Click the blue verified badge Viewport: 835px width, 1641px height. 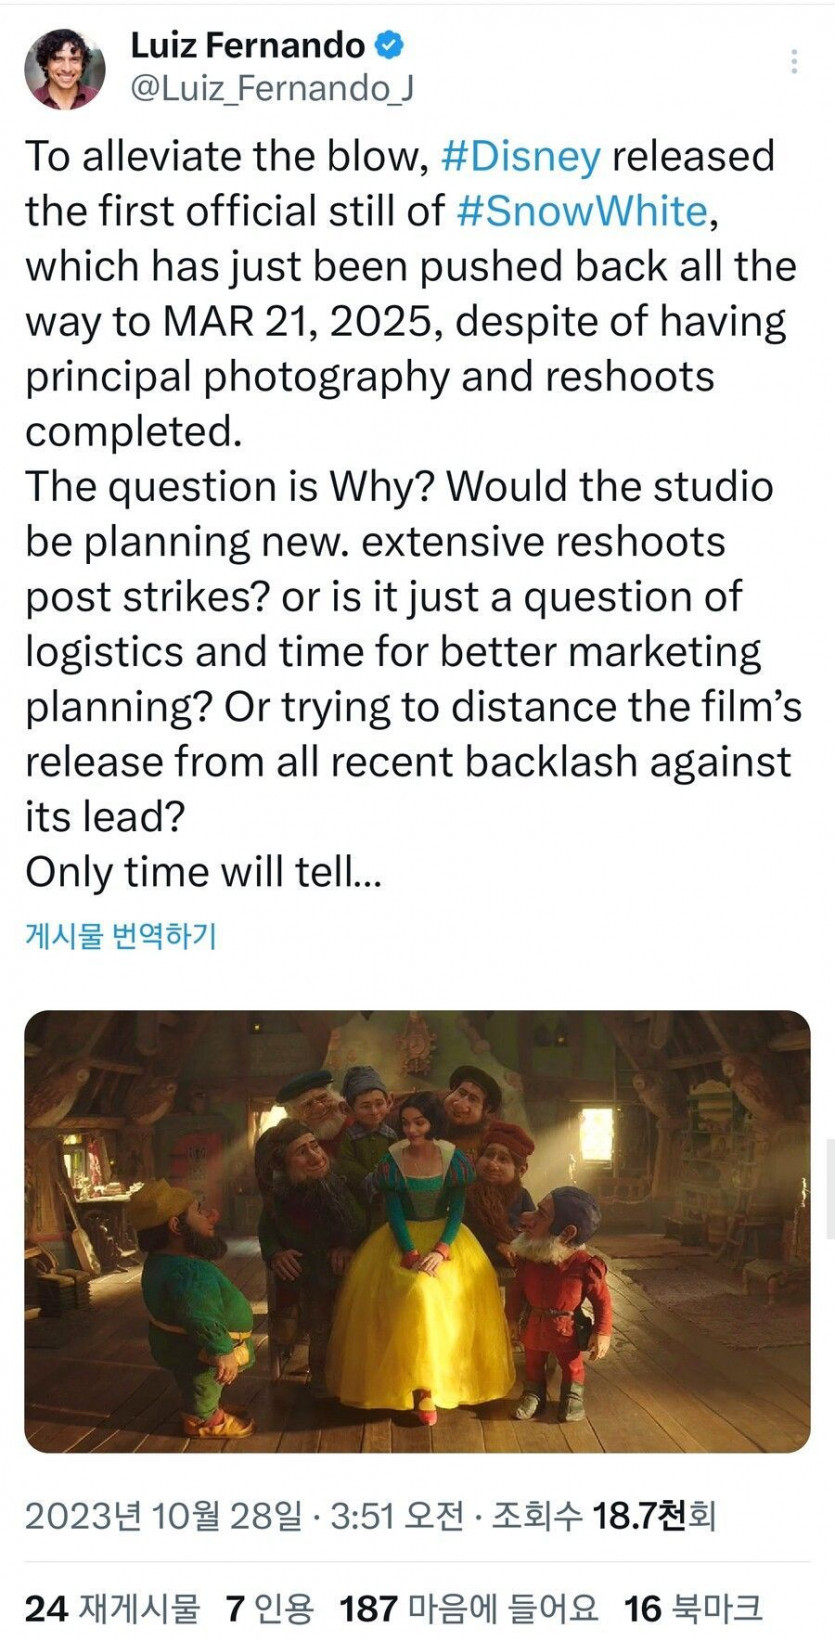[x=389, y=45]
